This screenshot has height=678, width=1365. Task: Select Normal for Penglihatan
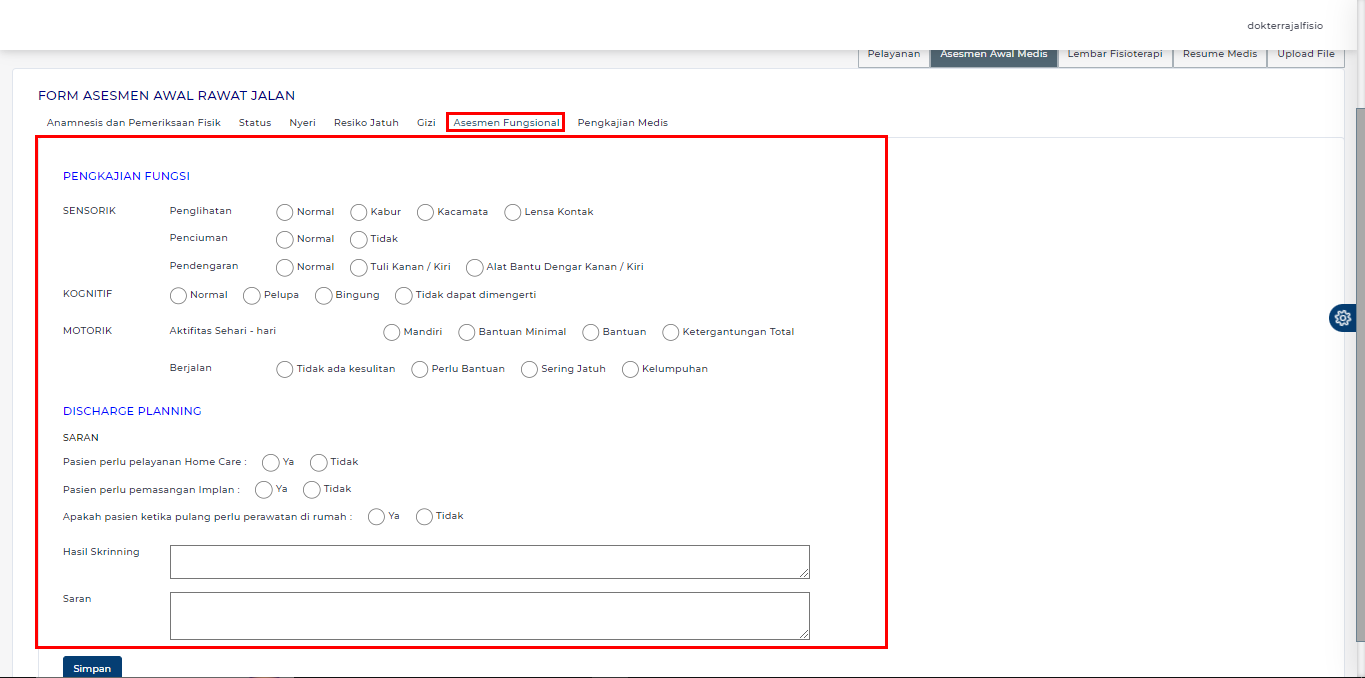coord(285,212)
